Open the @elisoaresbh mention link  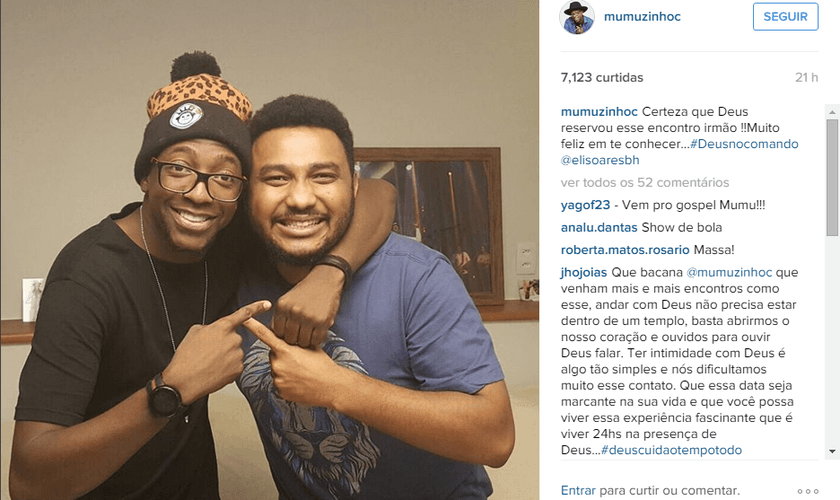click(x=600, y=160)
